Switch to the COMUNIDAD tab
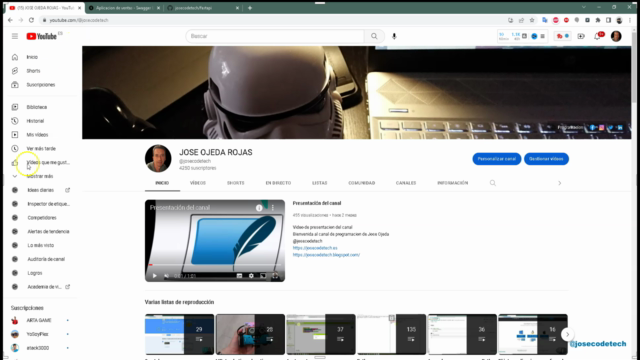Image resolution: width=640 pixels, height=360 pixels. (x=362, y=183)
